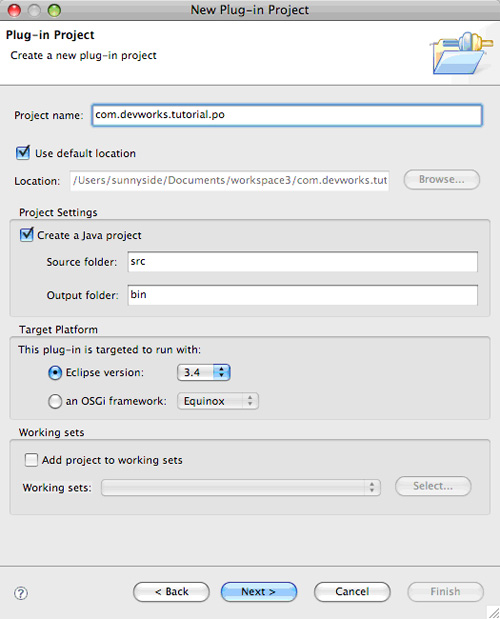
Task: Click the 'Working sets' group heading
Action: click(52, 432)
